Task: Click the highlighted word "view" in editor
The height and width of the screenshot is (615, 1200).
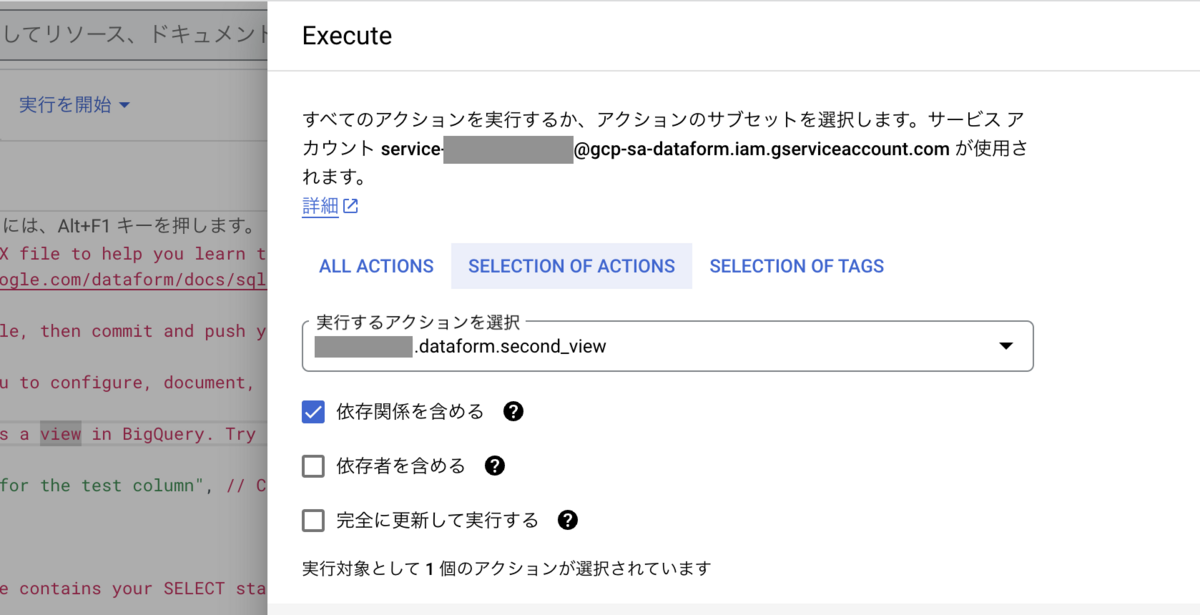Action: (60, 434)
